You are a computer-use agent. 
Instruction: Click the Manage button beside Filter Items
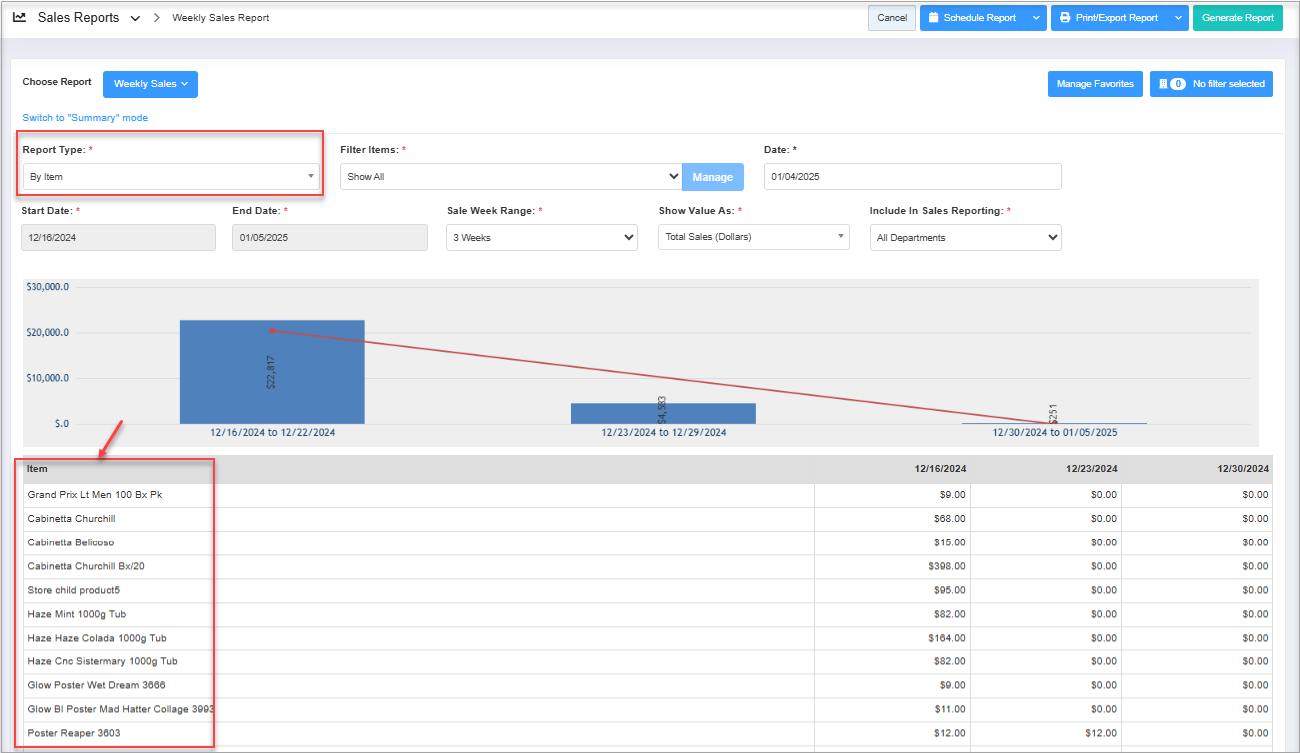[713, 177]
